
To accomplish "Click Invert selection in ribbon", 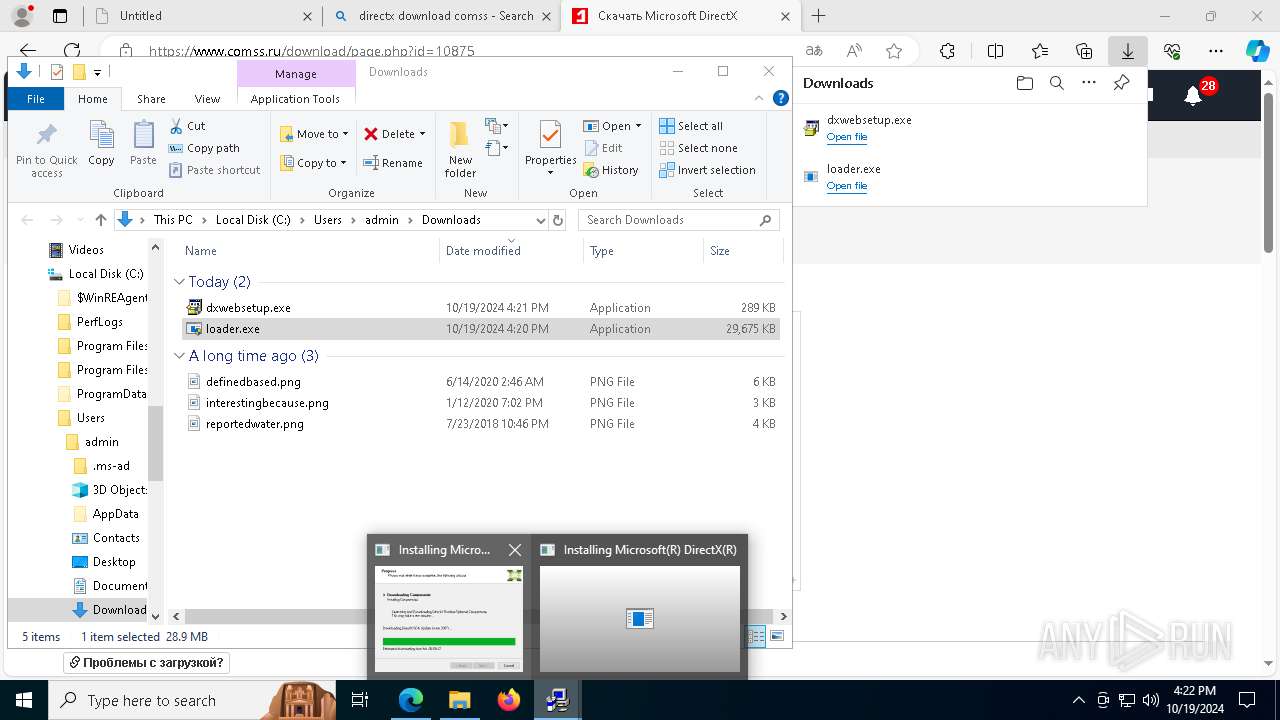I will (707, 170).
